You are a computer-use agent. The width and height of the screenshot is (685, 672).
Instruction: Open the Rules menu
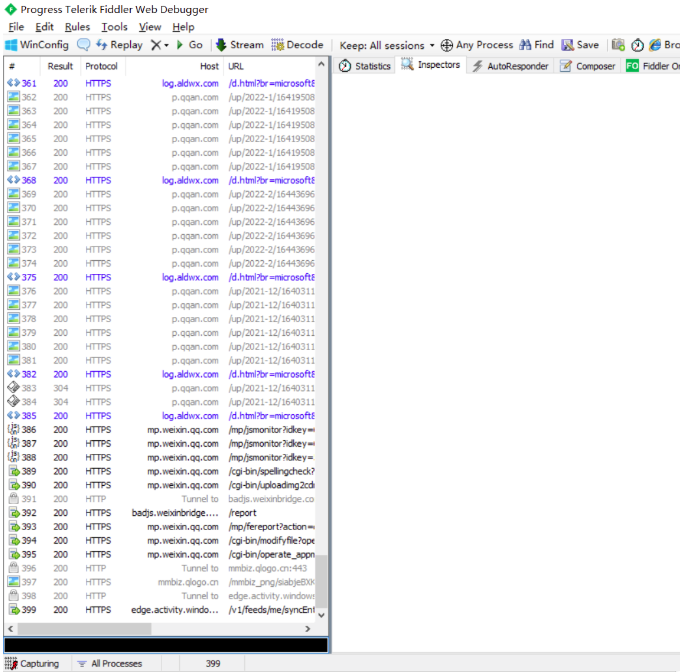point(77,27)
